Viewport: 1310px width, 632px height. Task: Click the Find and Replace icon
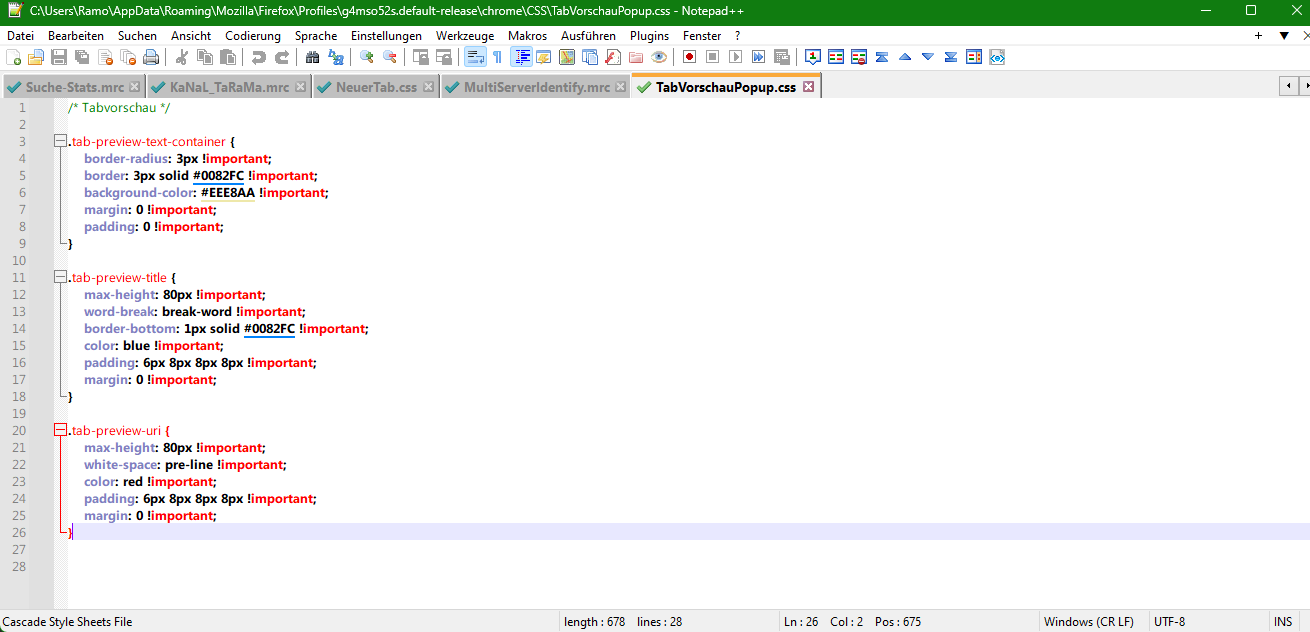coord(336,58)
